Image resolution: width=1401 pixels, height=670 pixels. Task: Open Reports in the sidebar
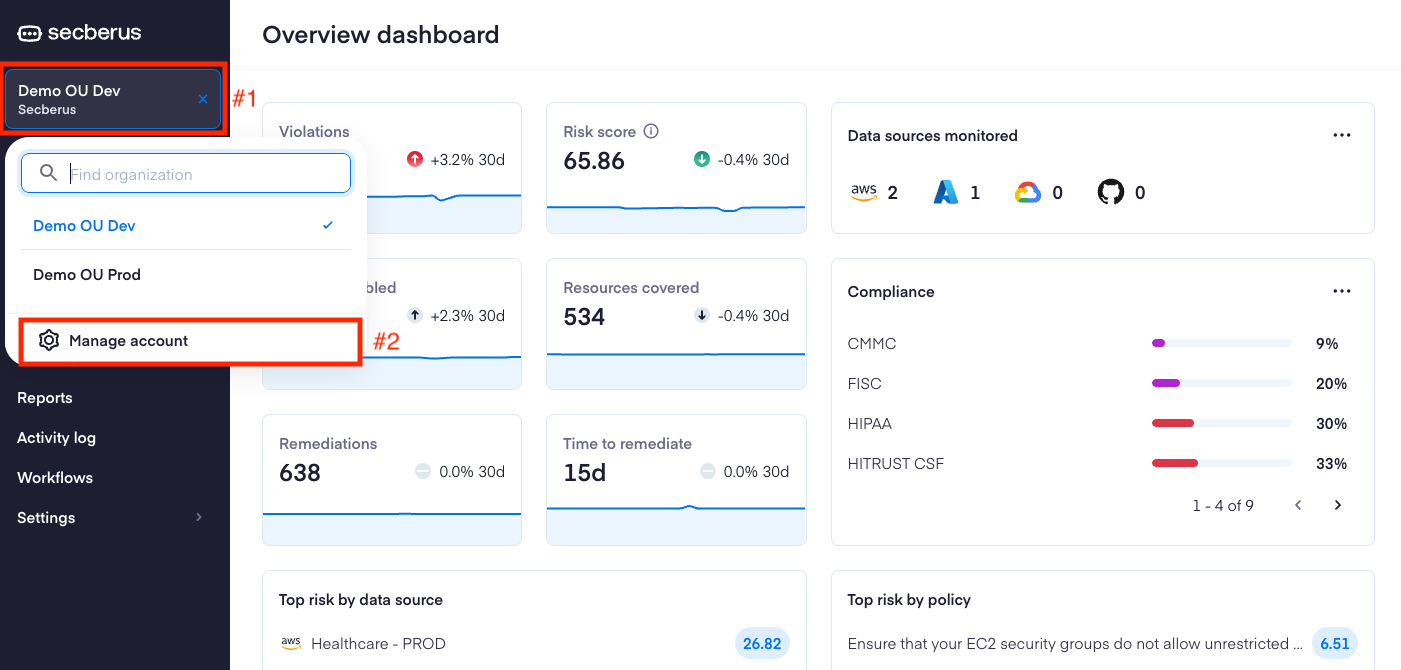point(45,398)
